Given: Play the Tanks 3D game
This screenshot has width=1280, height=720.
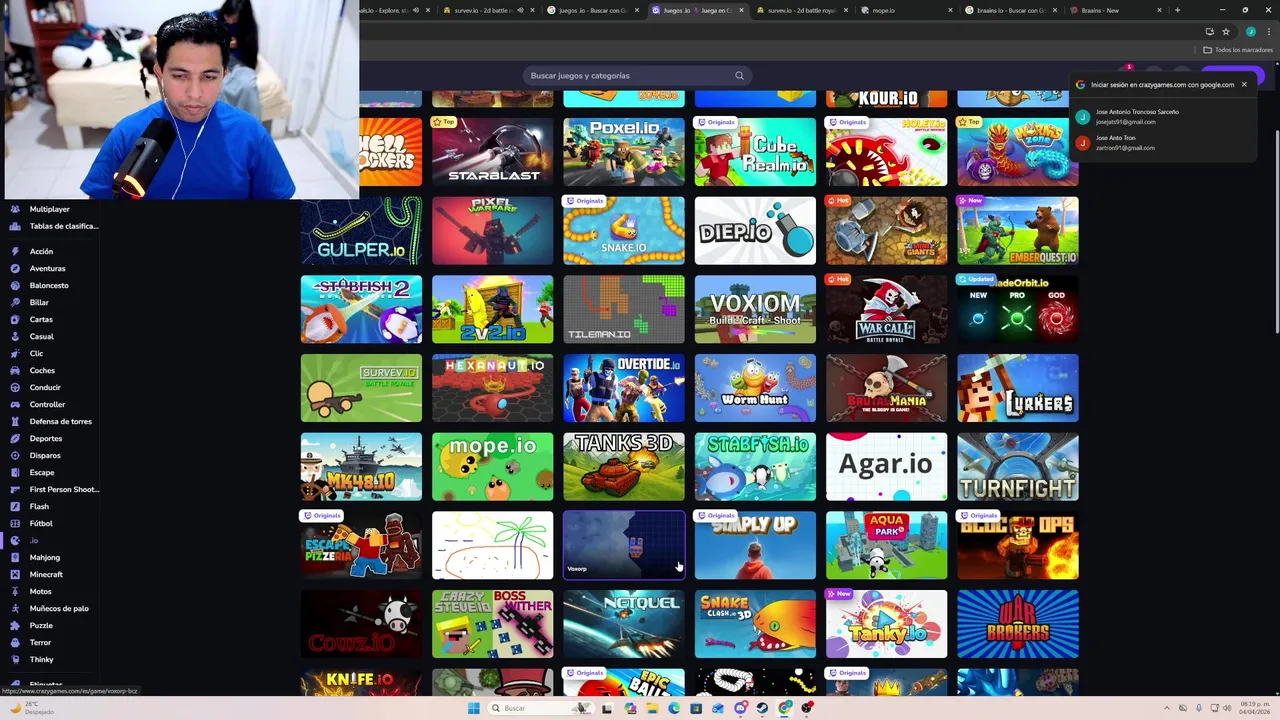Looking at the screenshot, I should 624,467.
